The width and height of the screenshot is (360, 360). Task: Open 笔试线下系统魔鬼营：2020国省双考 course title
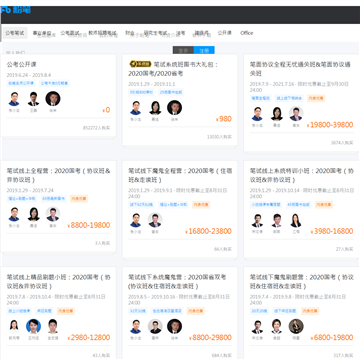pos(178,282)
